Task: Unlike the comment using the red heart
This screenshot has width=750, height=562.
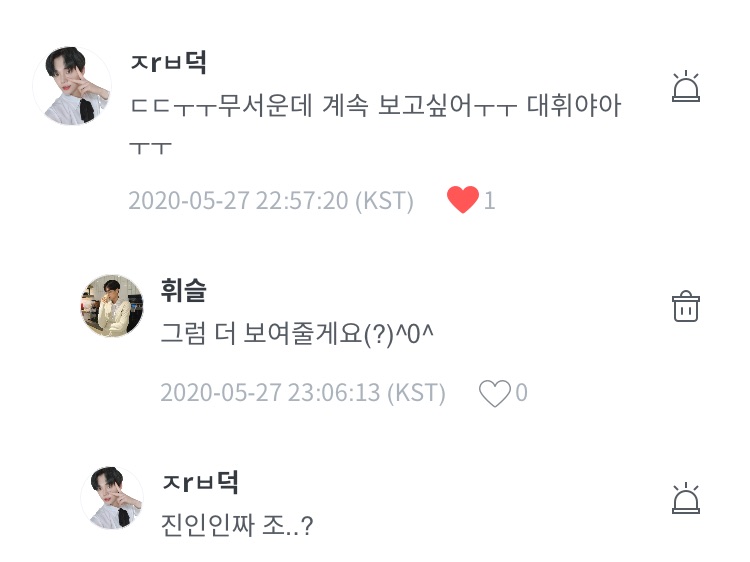Action: tap(462, 200)
